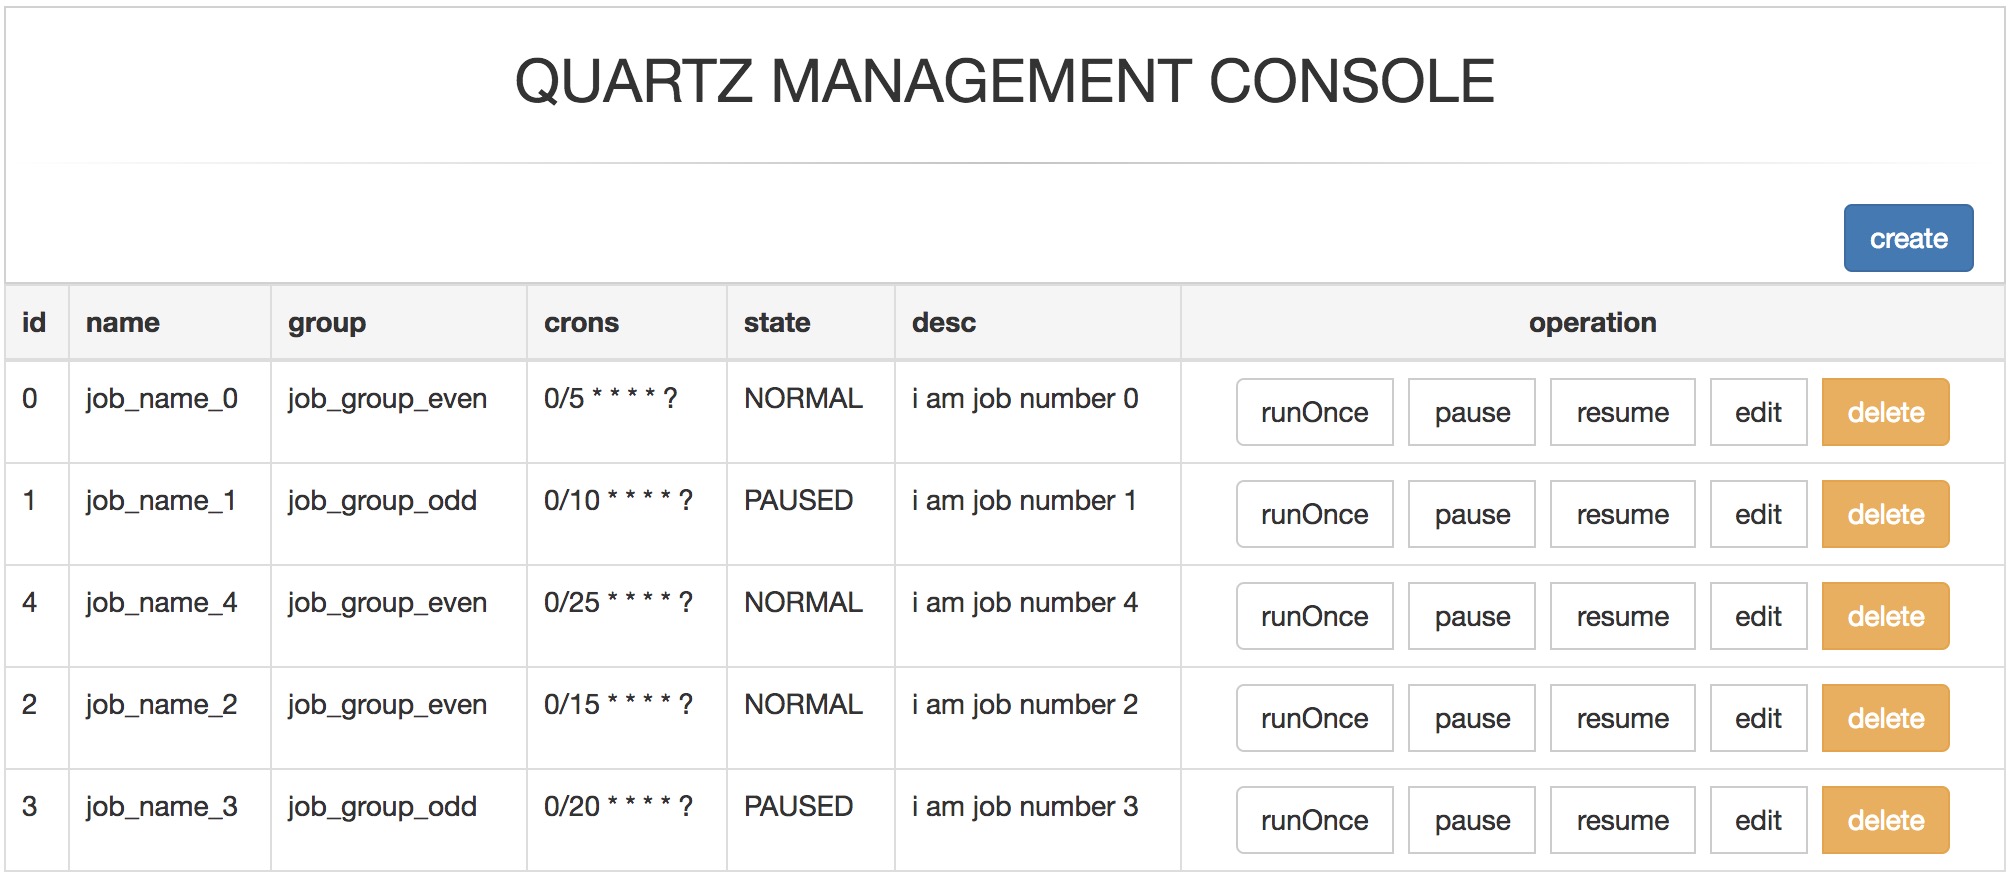Select the job_name_2 name cell
Image resolution: width=2014 pixels, height=882 pixels.
[x=162, y=705]
